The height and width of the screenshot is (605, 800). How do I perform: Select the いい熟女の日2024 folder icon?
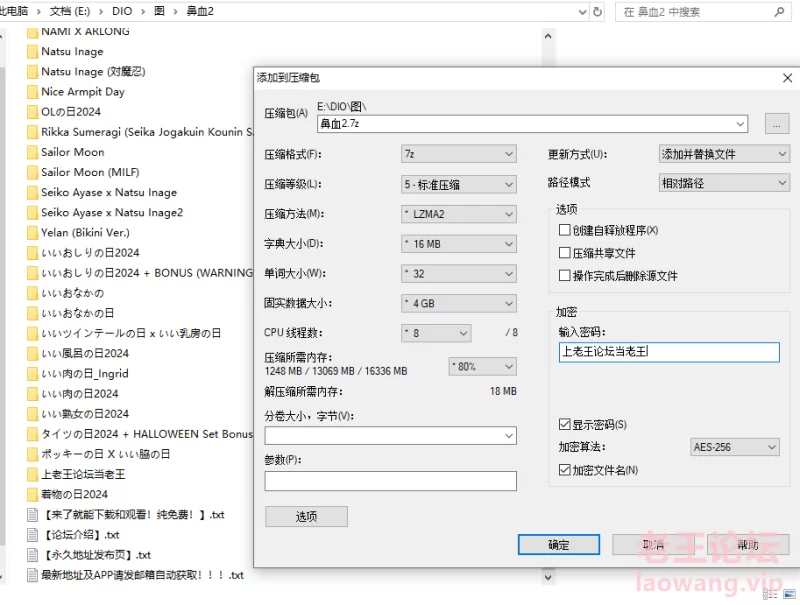pos(32,414)
